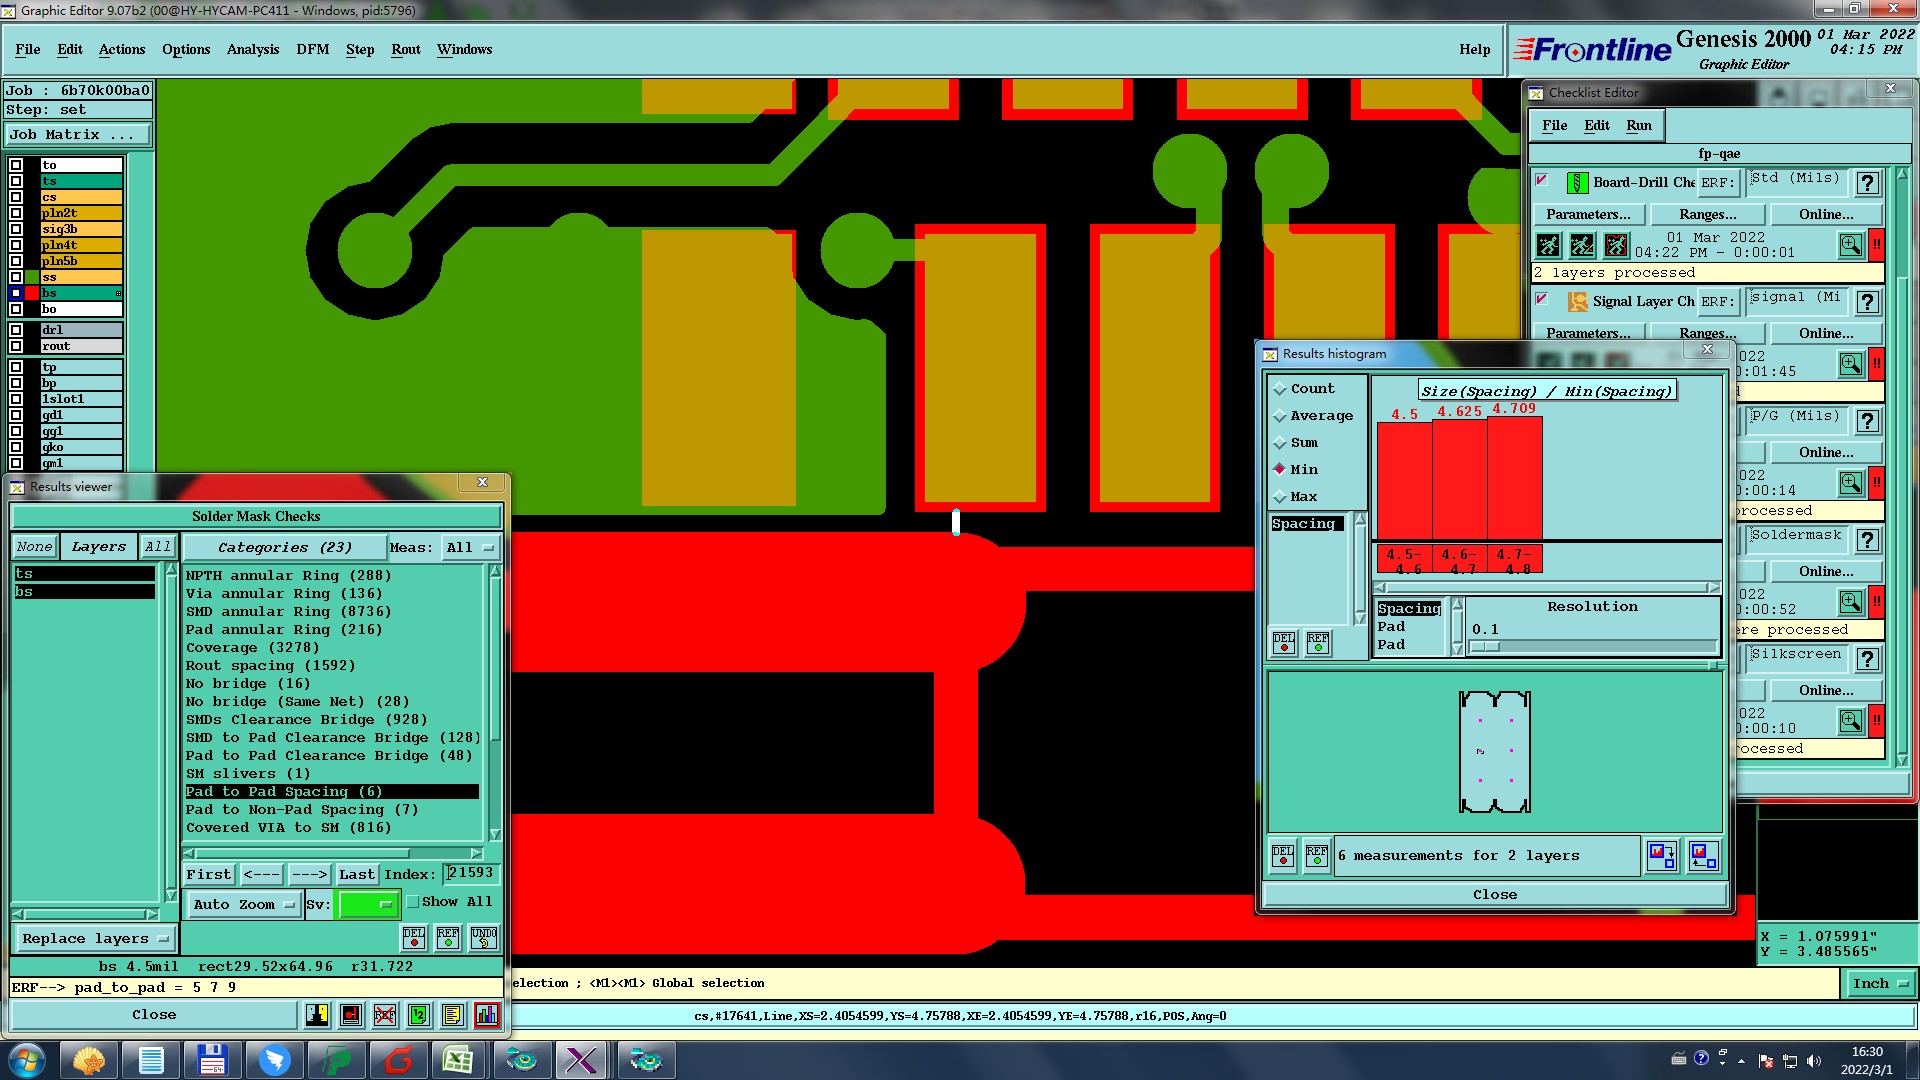Click the last histogram icon at the bottom right
The image size is (1920, 1080).
[1703, 856]
